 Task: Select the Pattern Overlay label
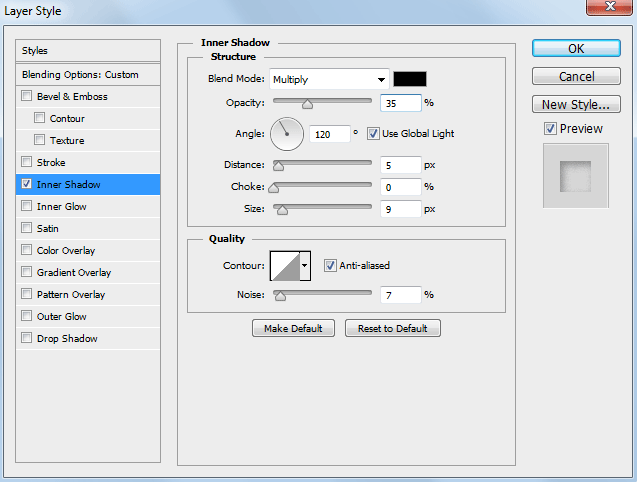[x=71, y=294]
